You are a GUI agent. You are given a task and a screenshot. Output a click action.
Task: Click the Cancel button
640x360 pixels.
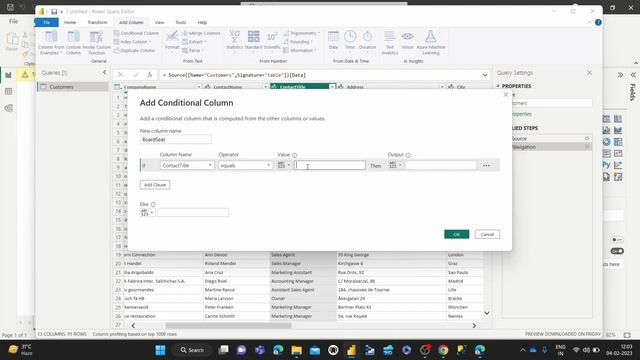pyautogui.click(x=487, y=234)
